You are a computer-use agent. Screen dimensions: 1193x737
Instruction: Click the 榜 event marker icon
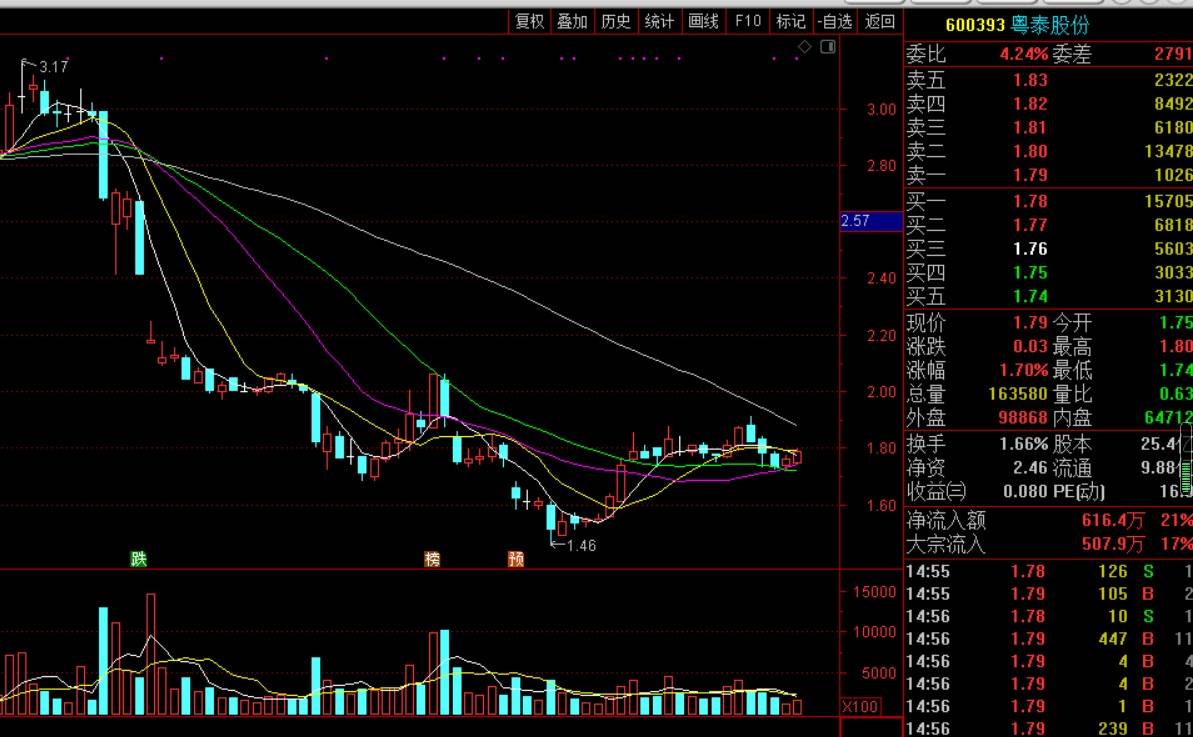[x=432, y=558]
